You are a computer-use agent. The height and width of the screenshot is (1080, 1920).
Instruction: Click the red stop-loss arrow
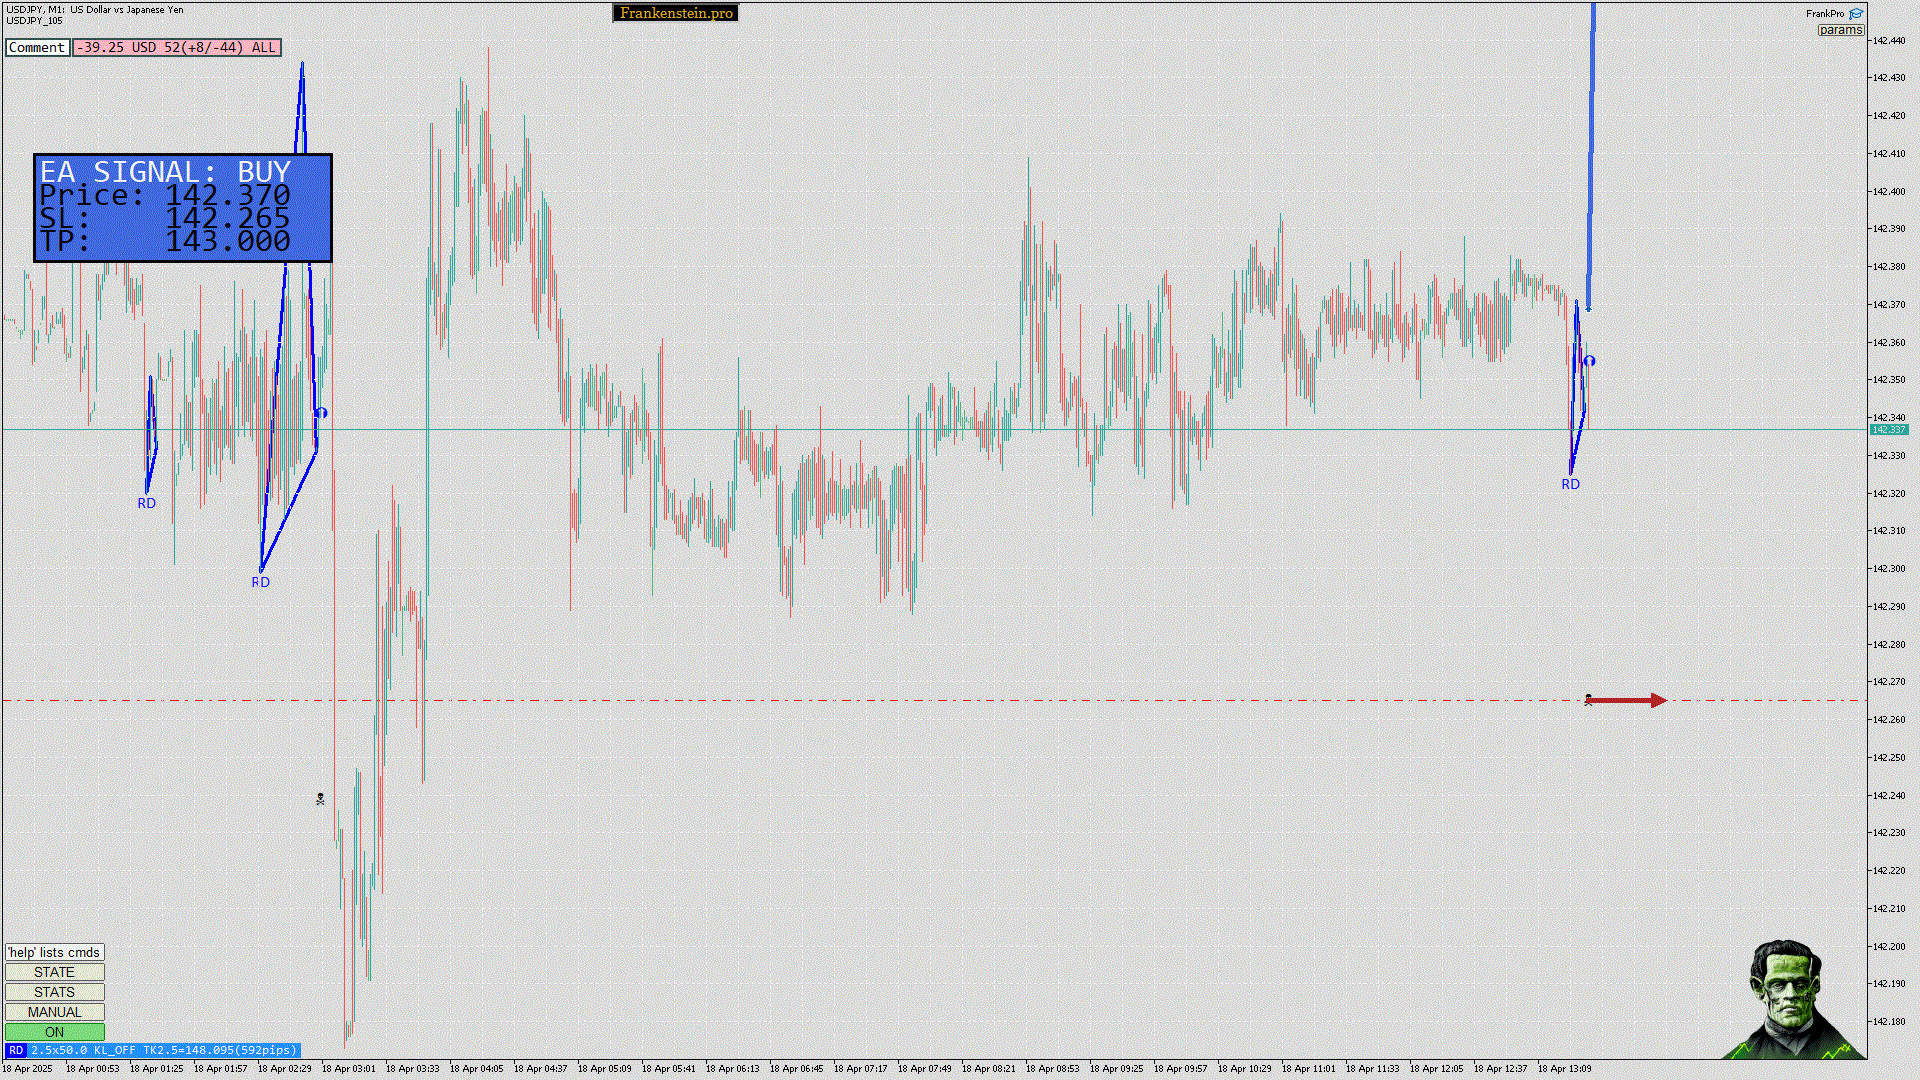[1627, 701]
